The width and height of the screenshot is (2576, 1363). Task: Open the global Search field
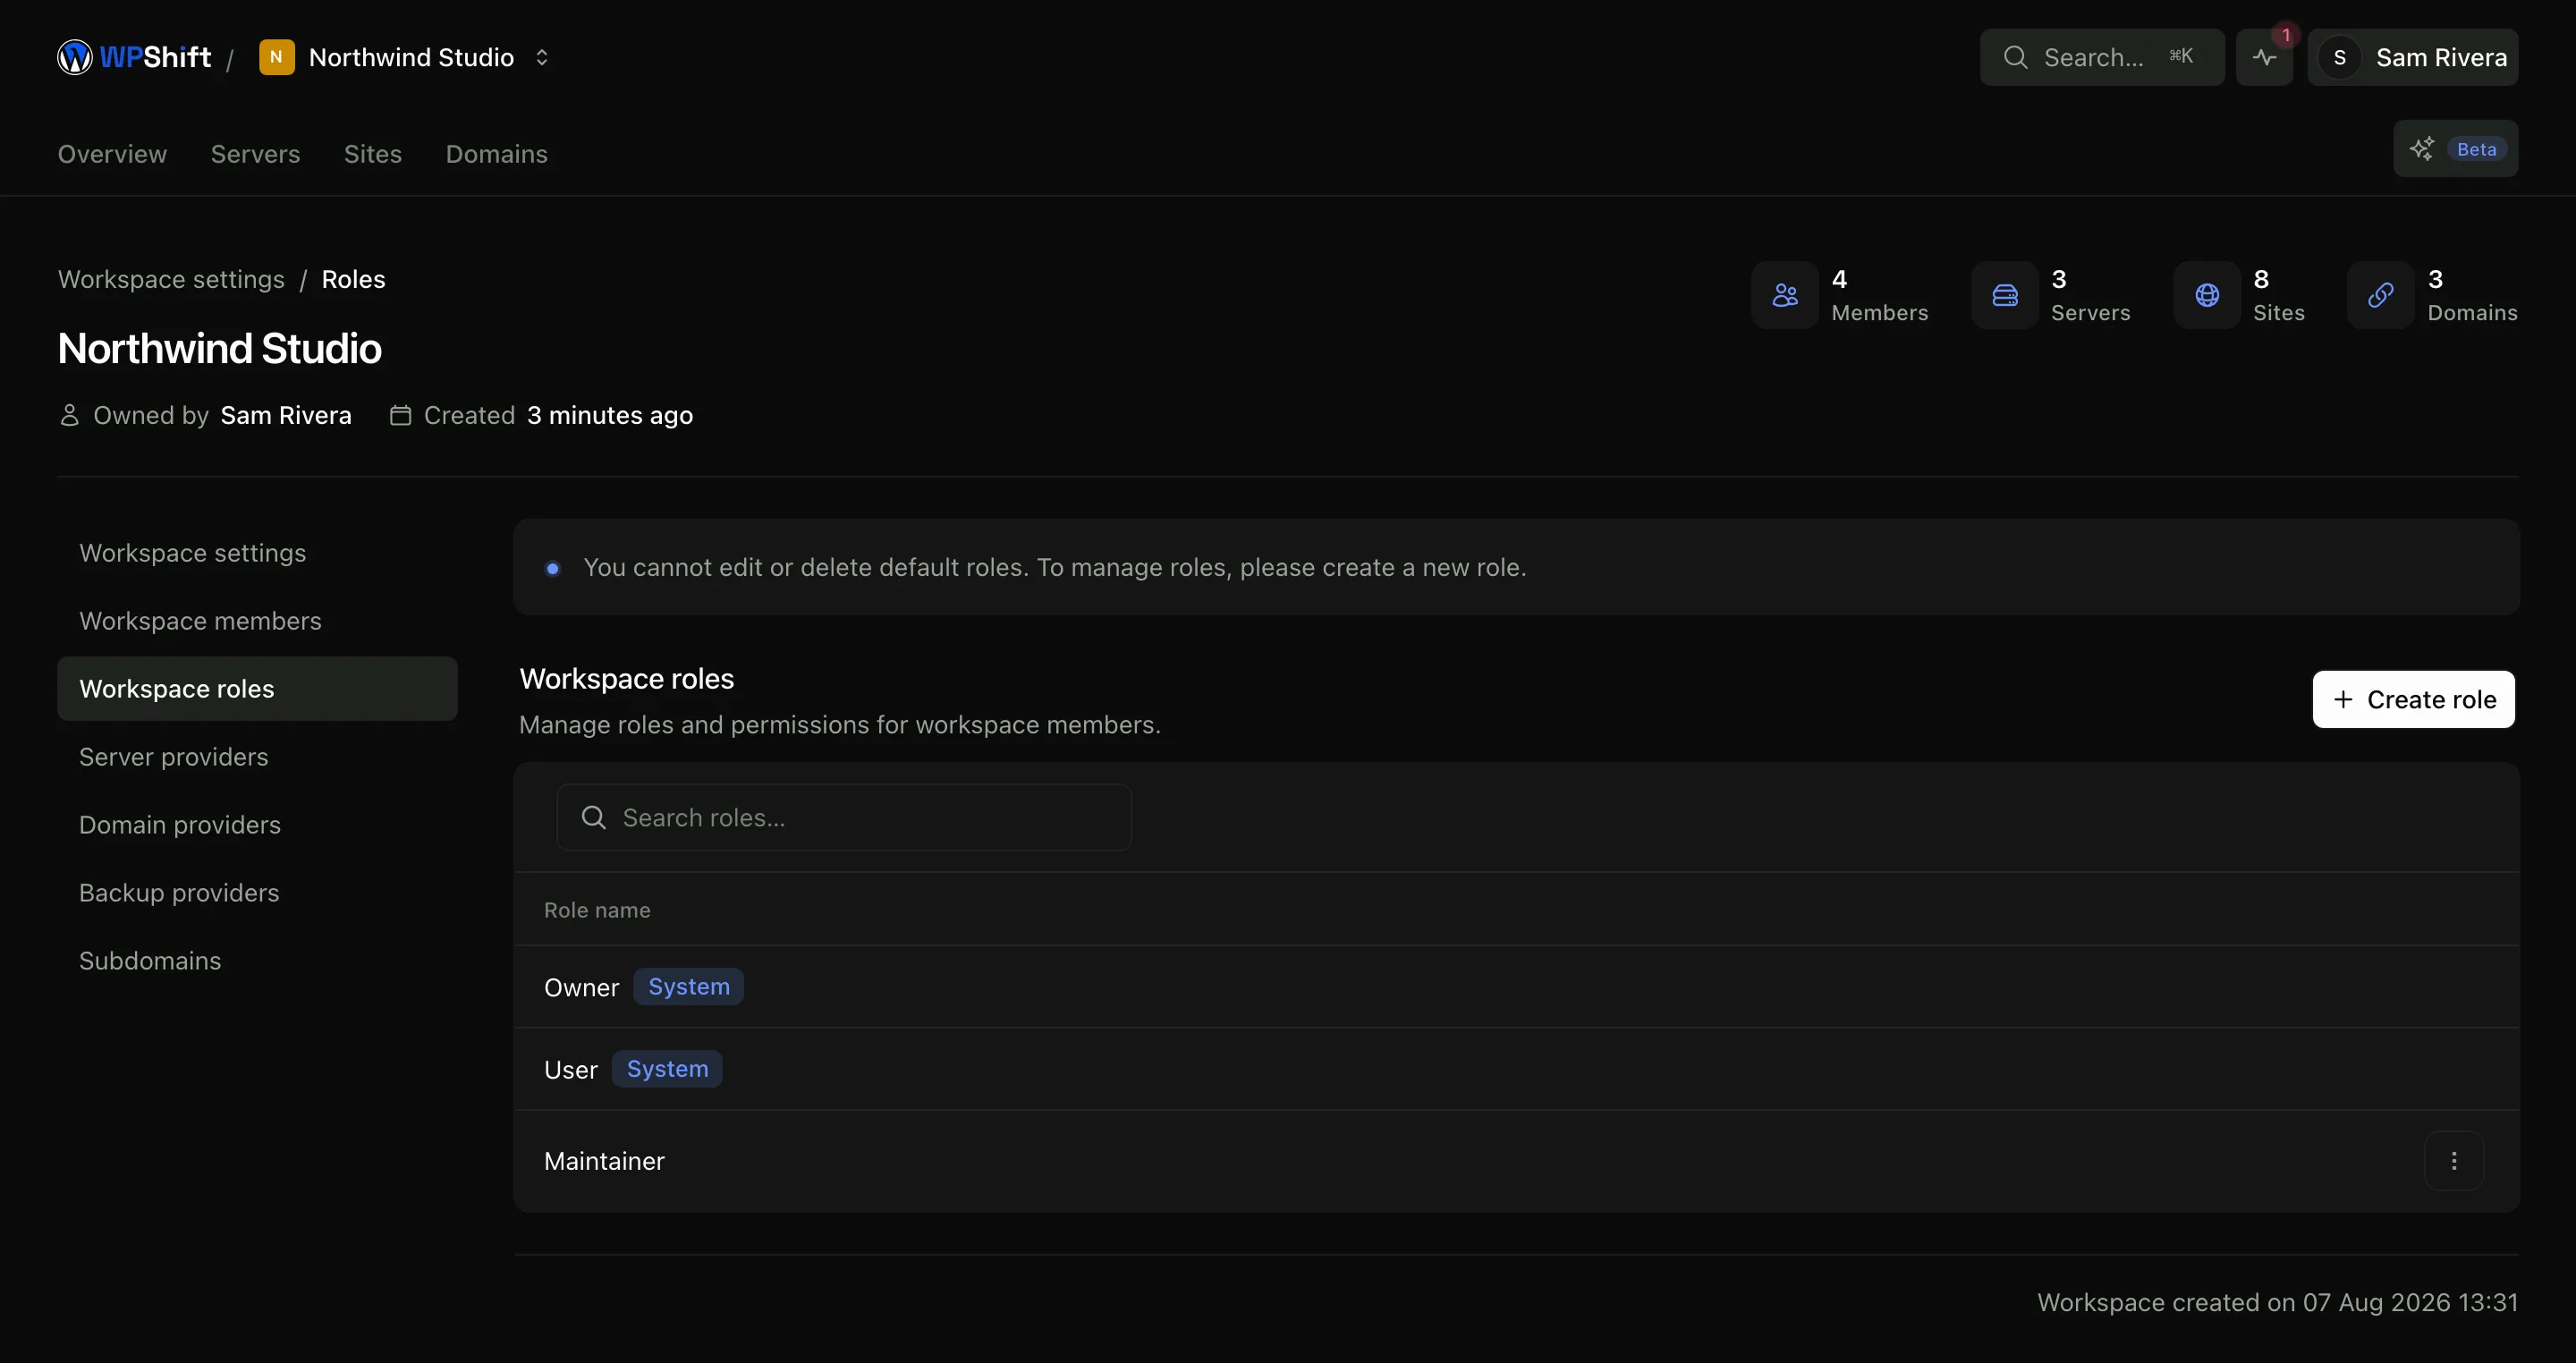pos(2101,57)
